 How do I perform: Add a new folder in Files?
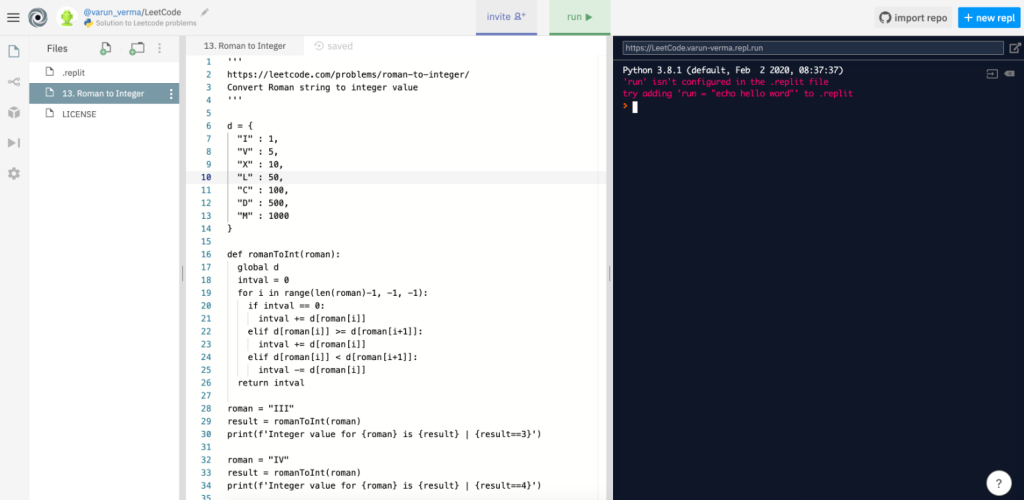(137, 48)
